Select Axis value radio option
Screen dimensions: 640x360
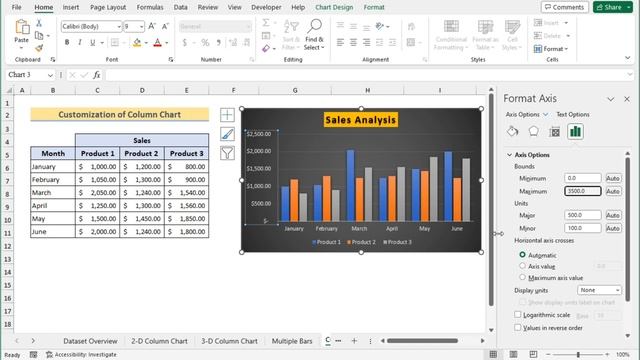[522, 266]
